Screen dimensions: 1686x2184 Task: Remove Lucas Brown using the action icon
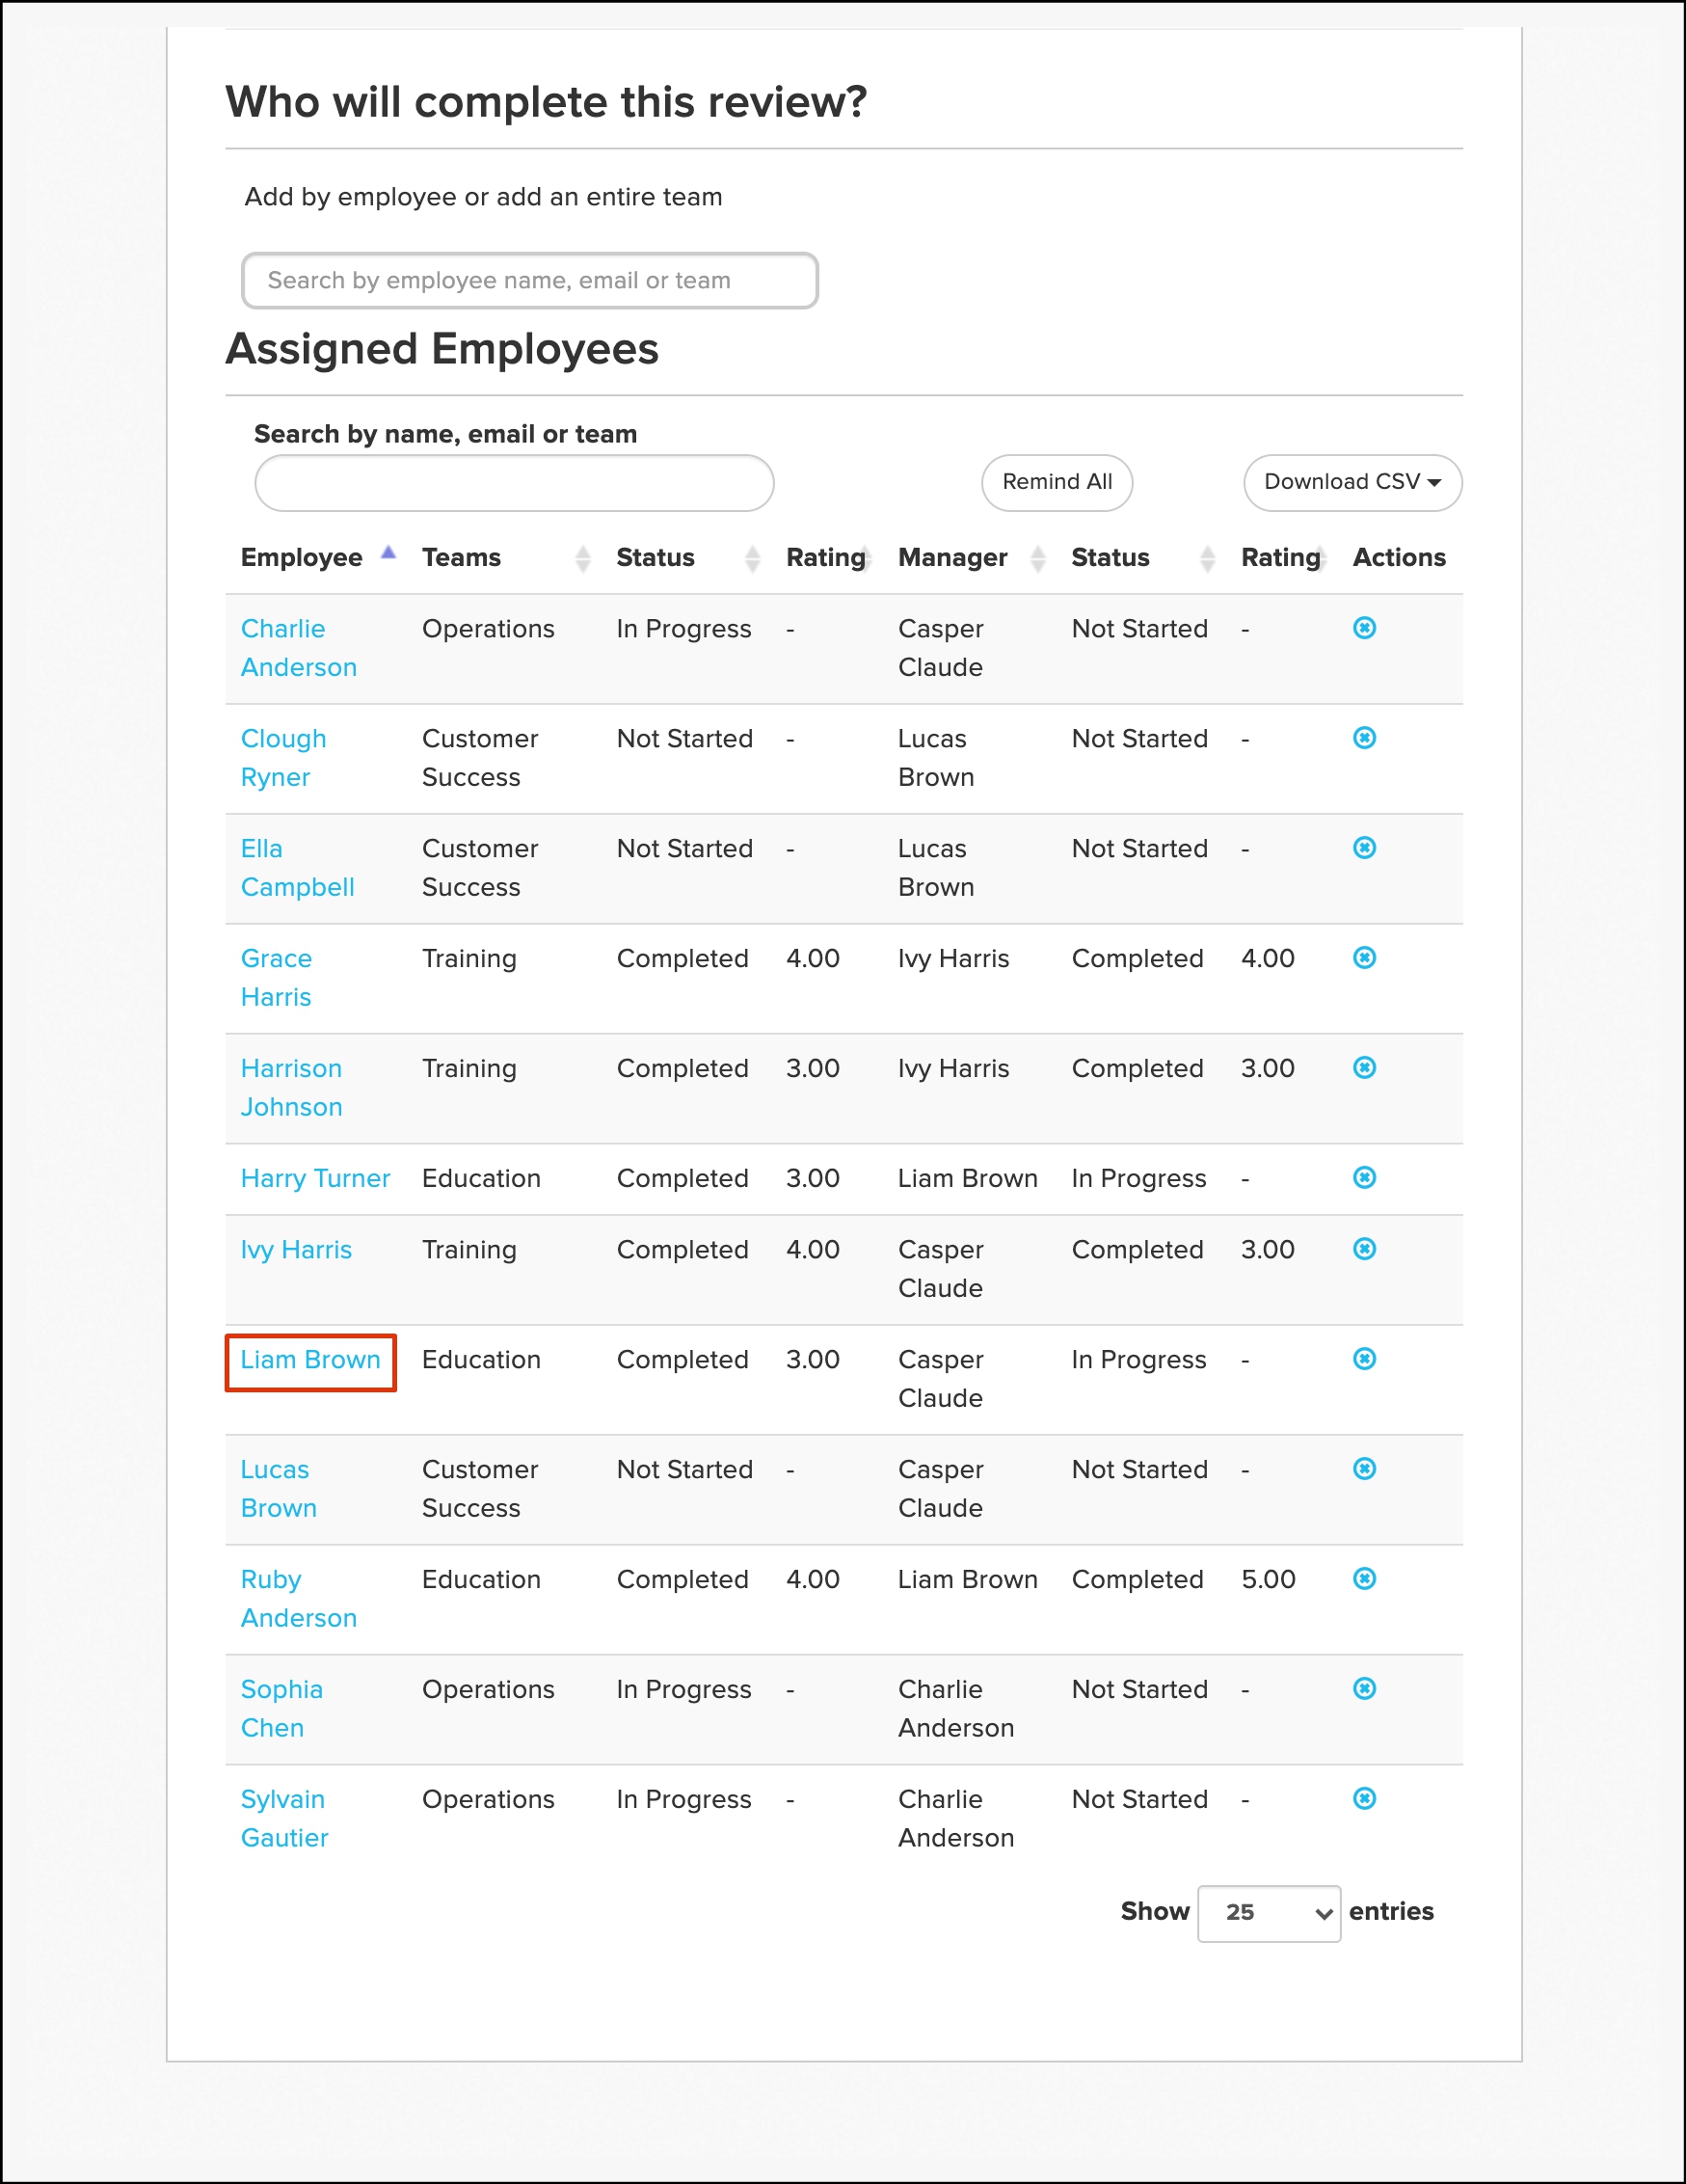[1364, 1469]
